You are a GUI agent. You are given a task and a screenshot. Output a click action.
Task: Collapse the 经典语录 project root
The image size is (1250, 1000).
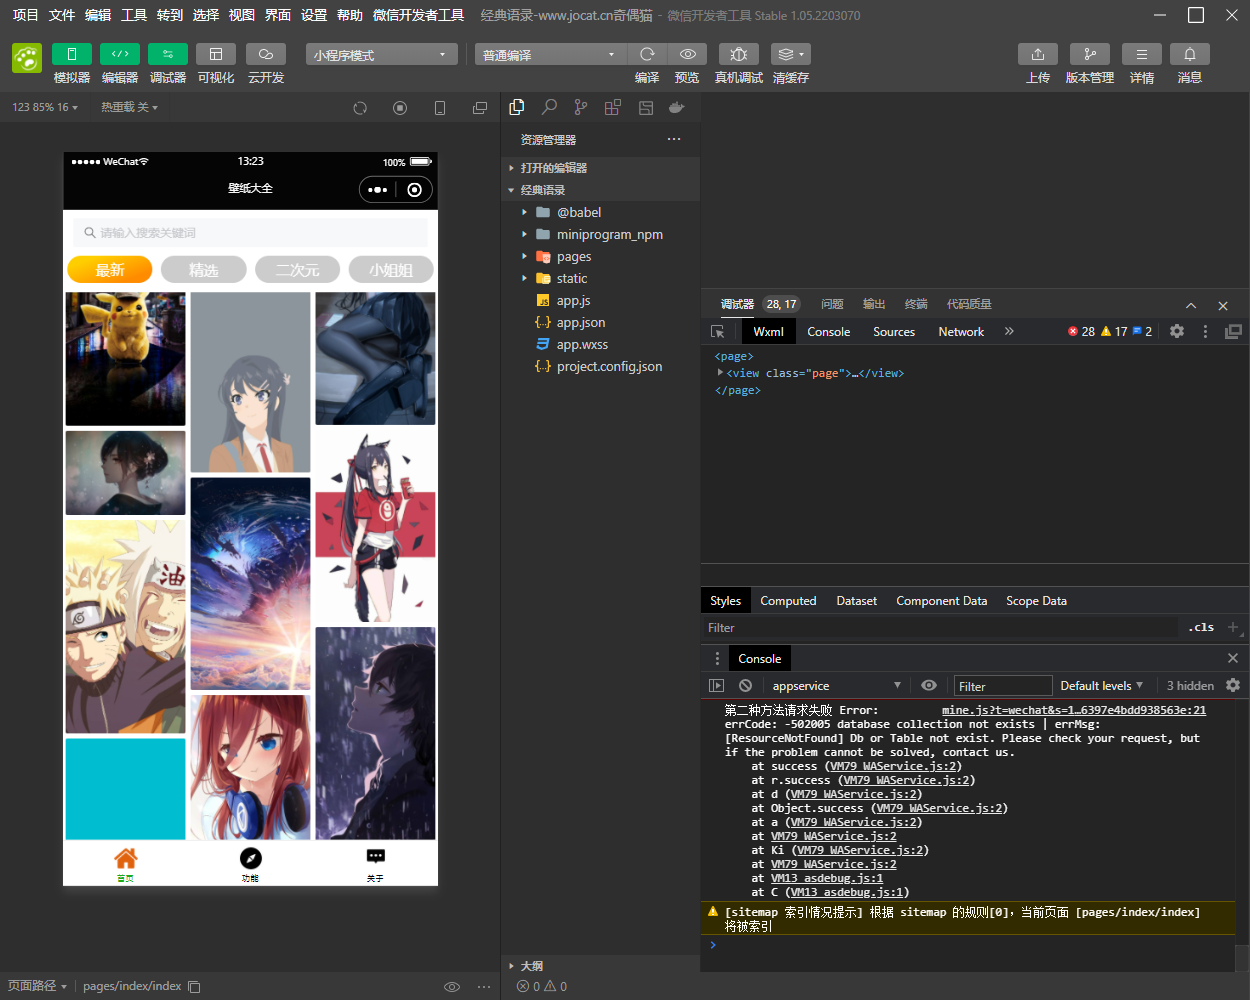pos(600,190)
